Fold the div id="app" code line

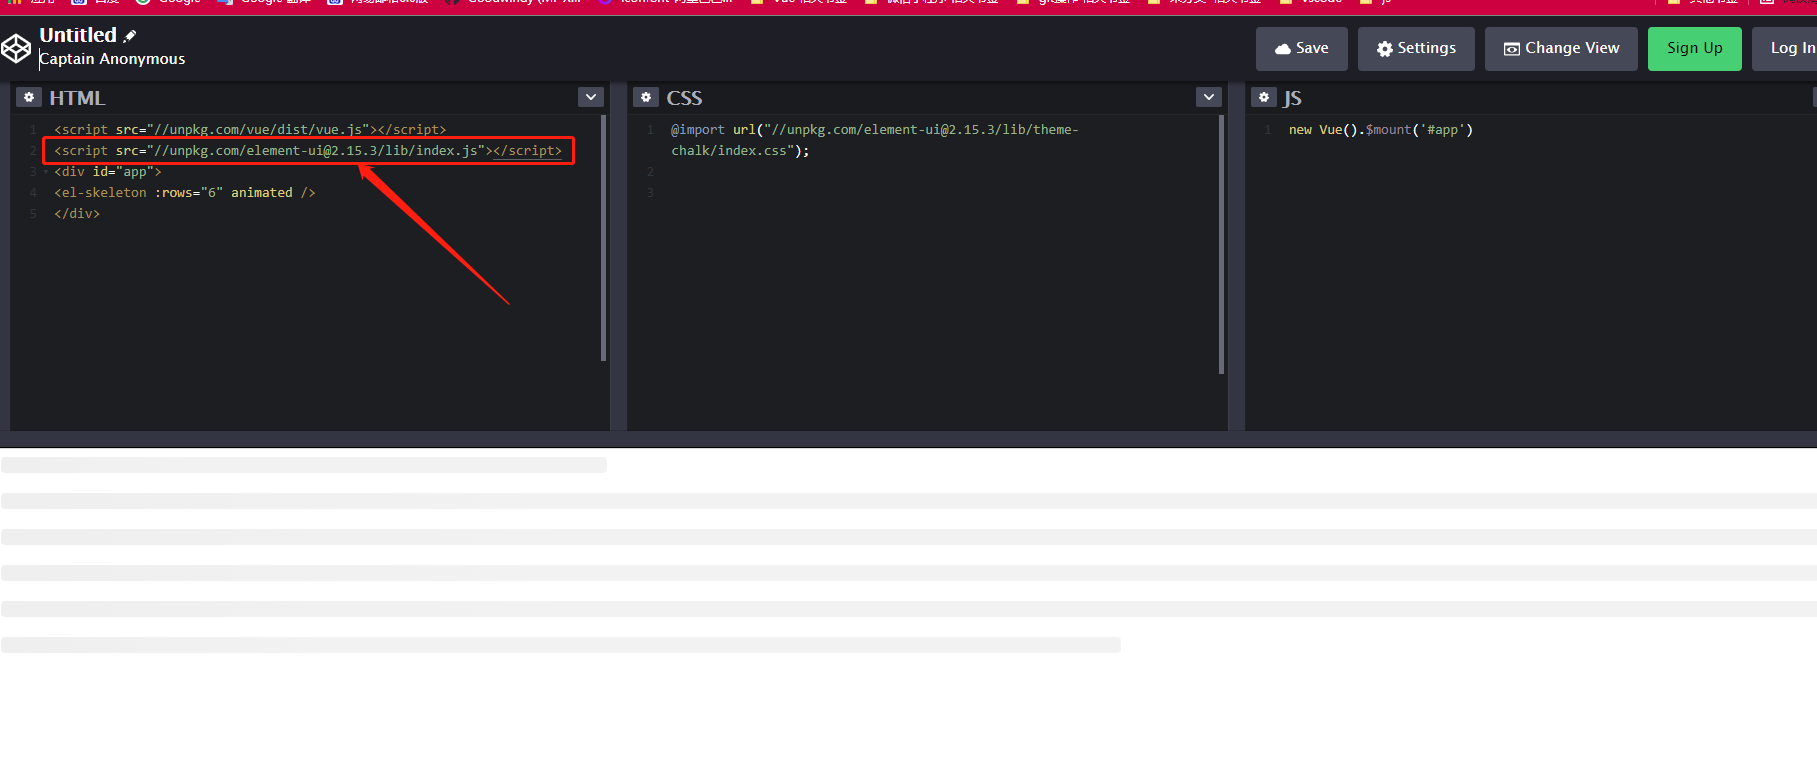[x=46, y=172]
